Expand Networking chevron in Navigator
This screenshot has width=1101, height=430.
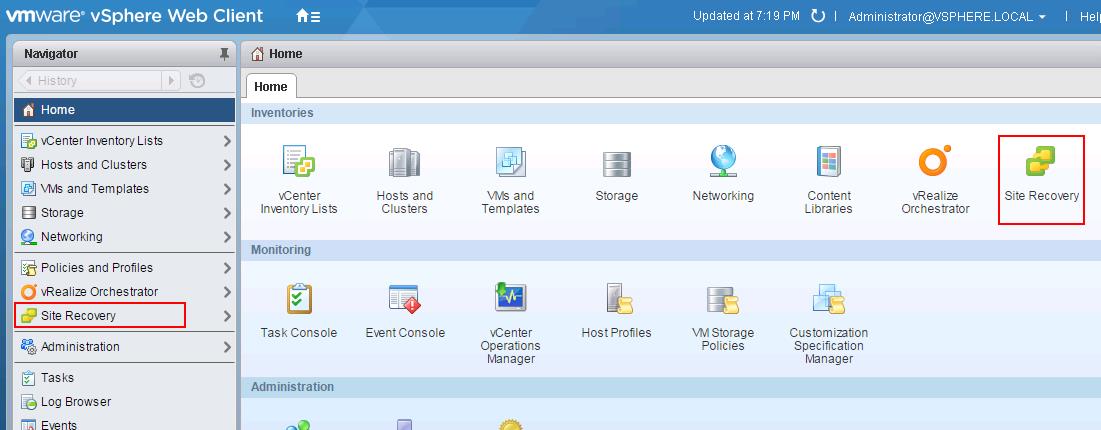[227, 236]
